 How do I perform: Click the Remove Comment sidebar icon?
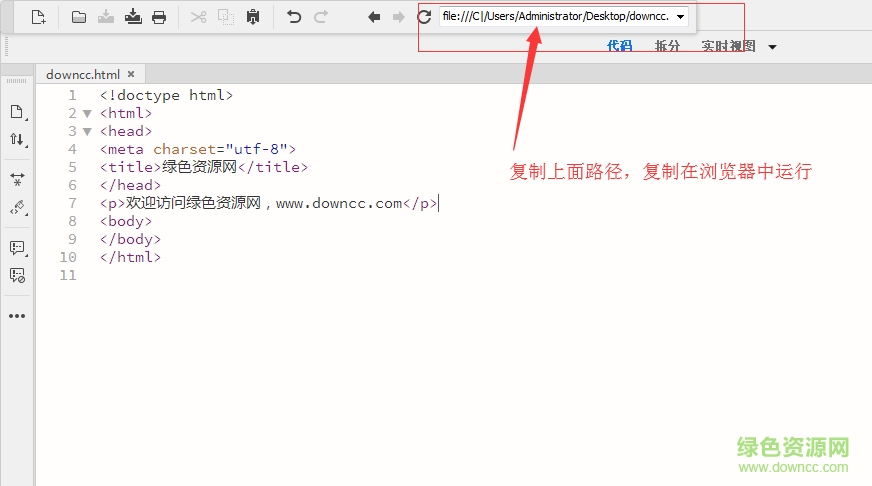click(x=17, y=275)
